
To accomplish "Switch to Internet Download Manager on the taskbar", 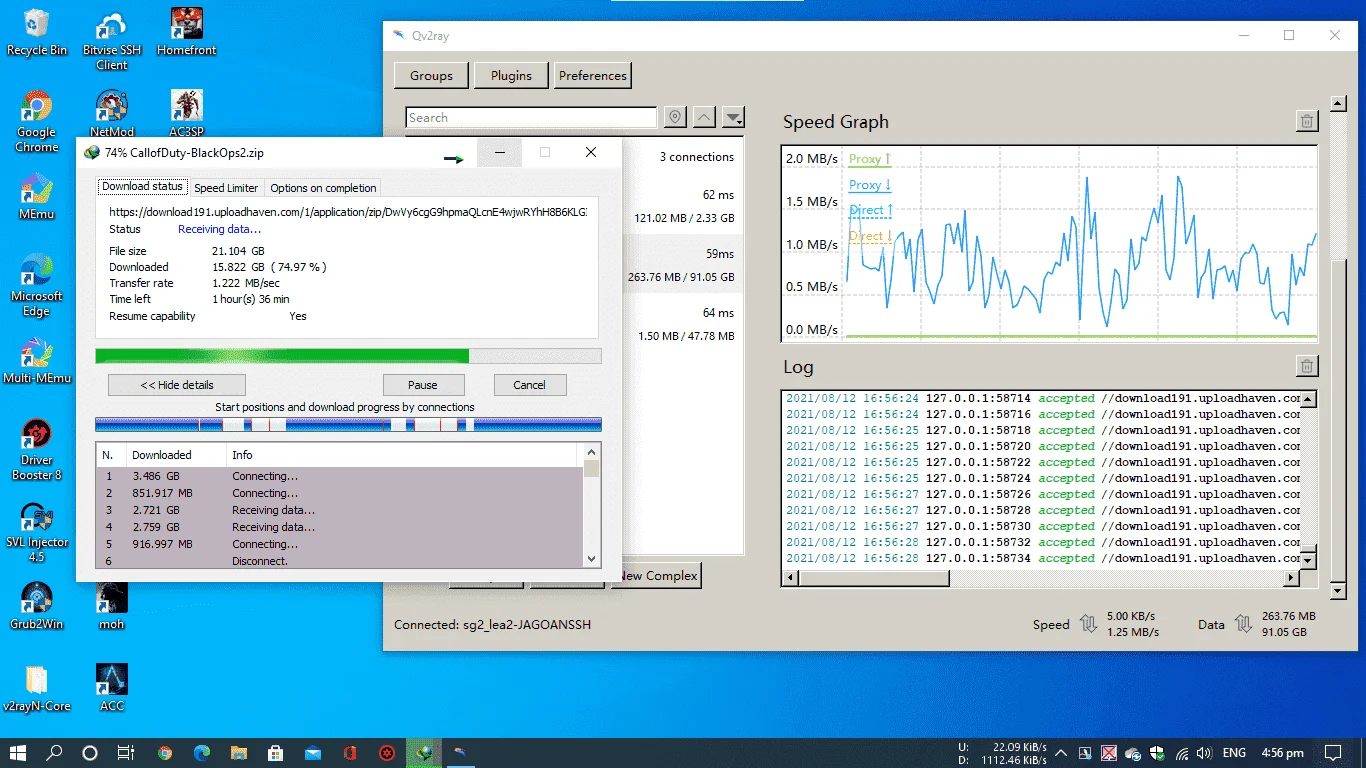I will (x=424, y=753).
